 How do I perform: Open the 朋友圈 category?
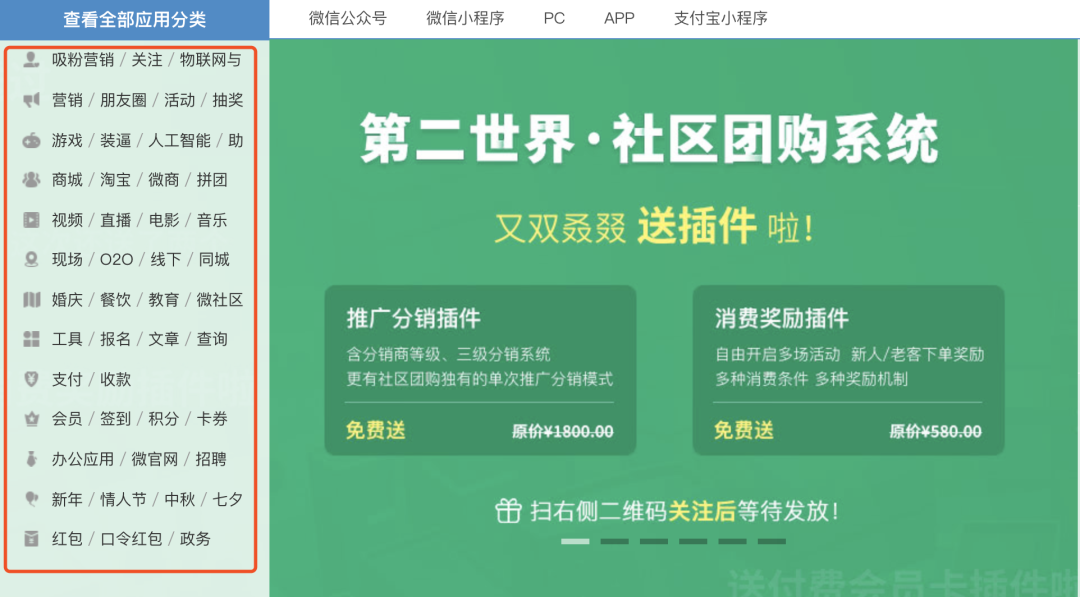123,100
